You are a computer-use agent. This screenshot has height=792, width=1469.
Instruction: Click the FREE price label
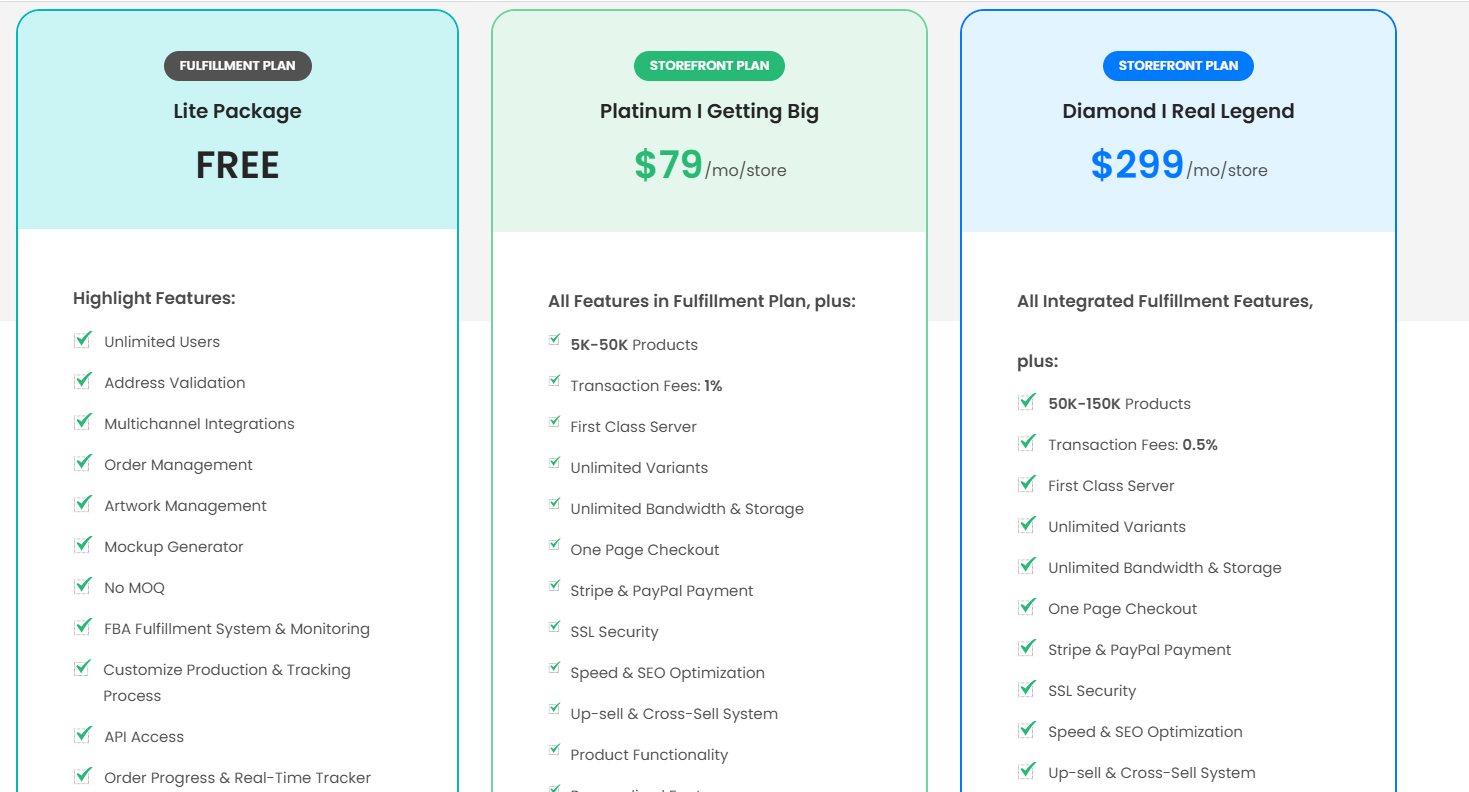(x=238, y=165)
